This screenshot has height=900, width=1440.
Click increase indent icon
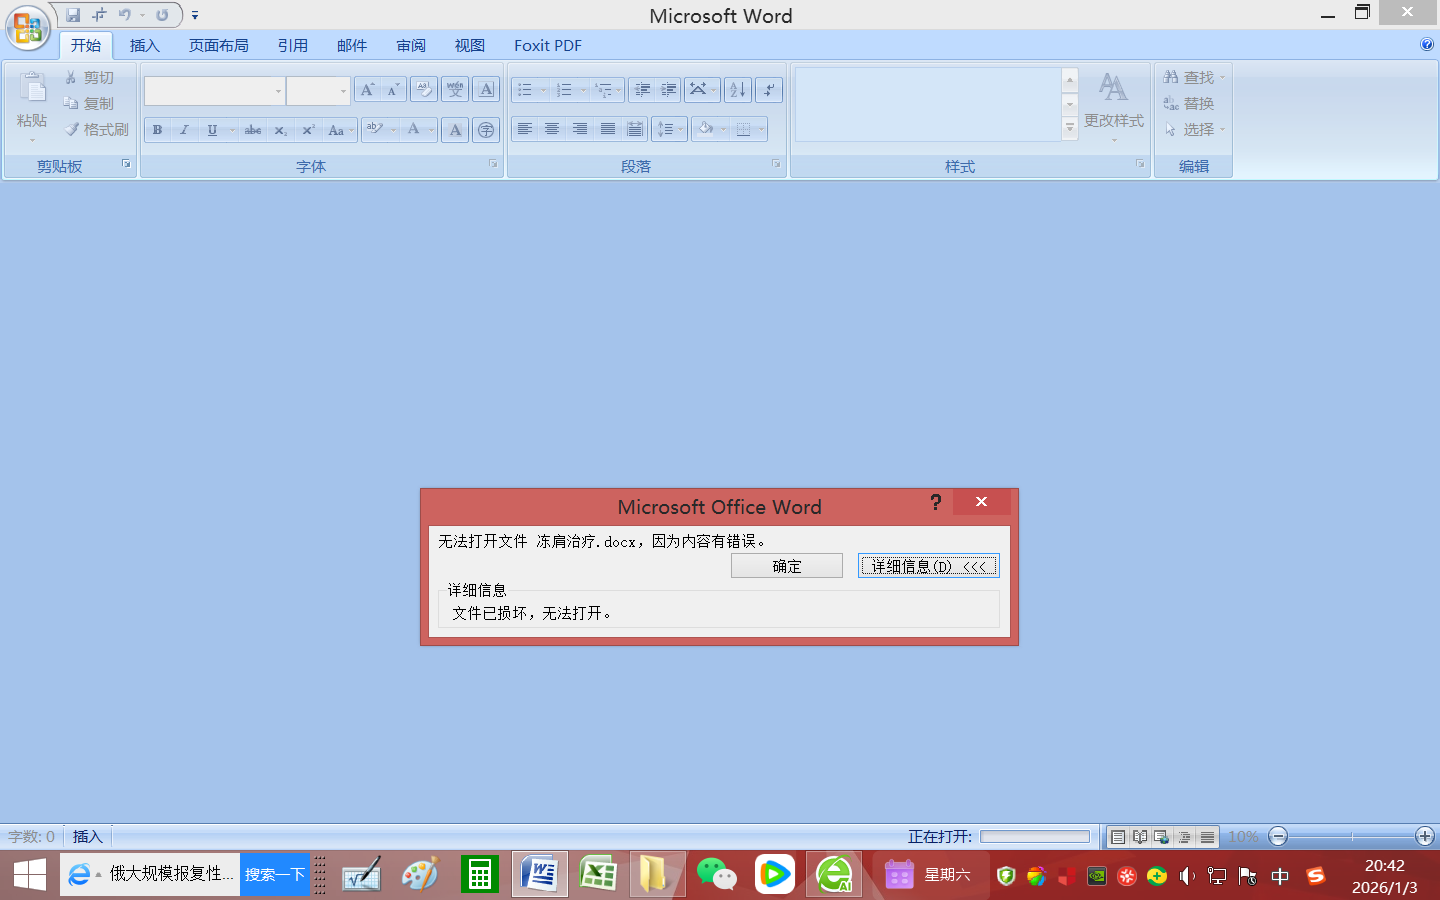click(668, 90)
